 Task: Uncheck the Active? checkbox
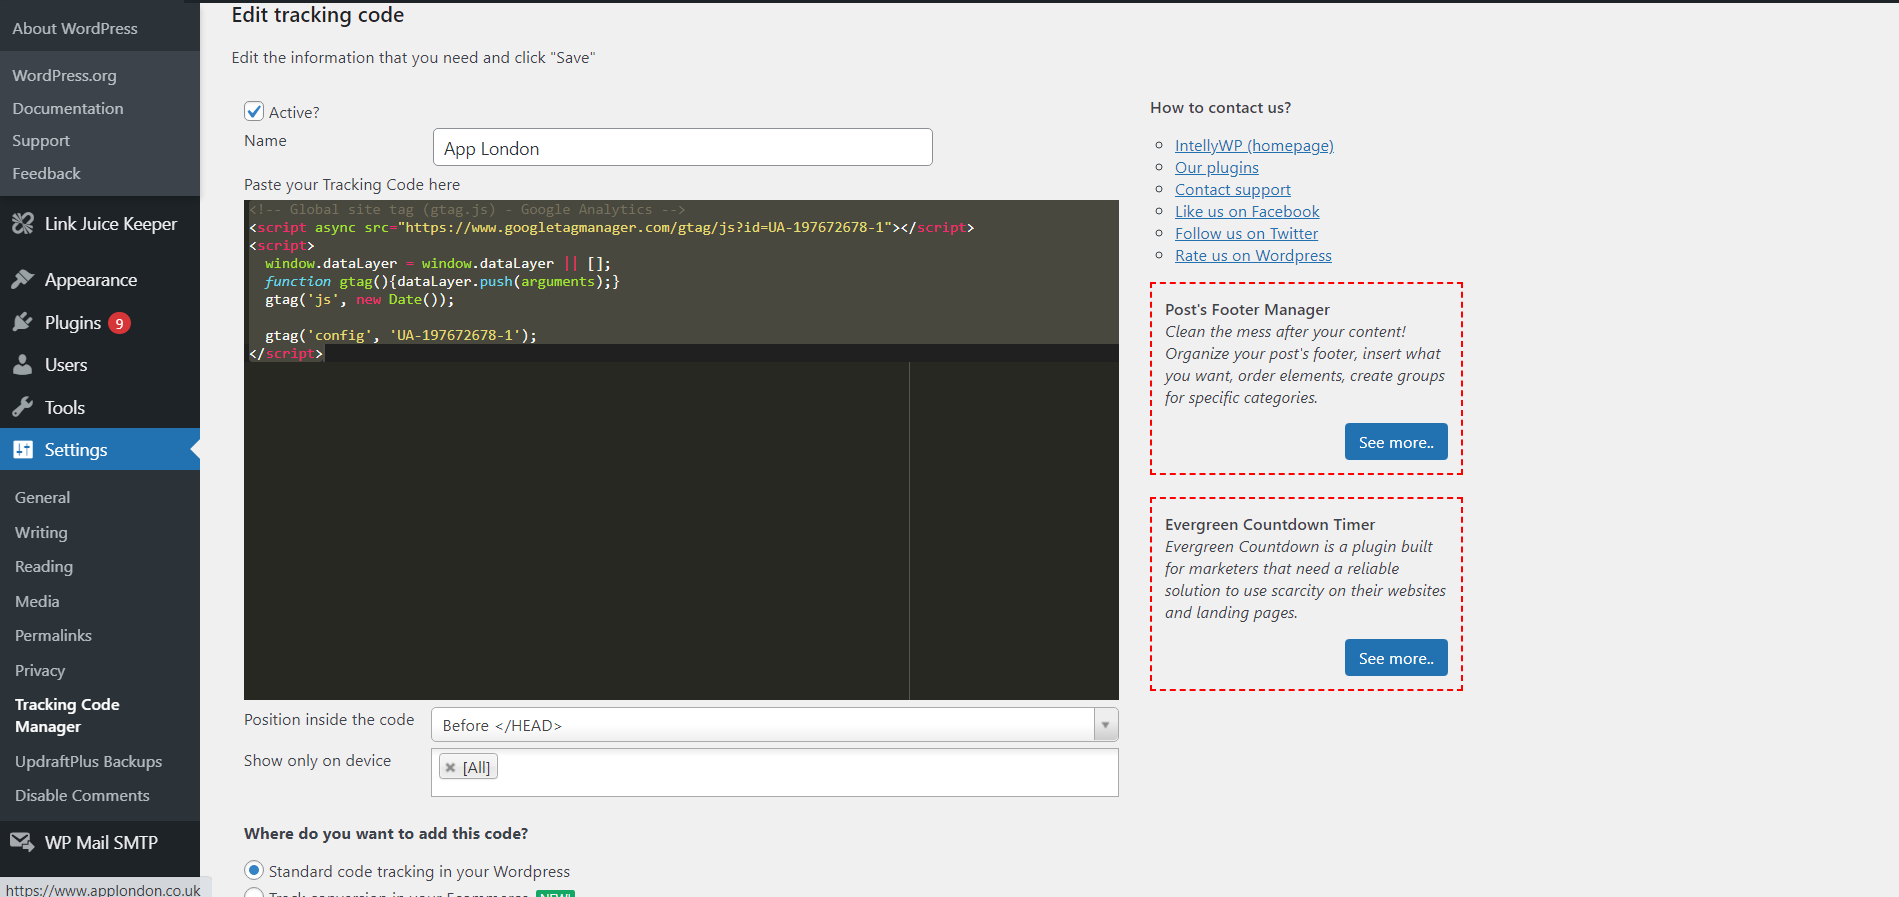254,111
